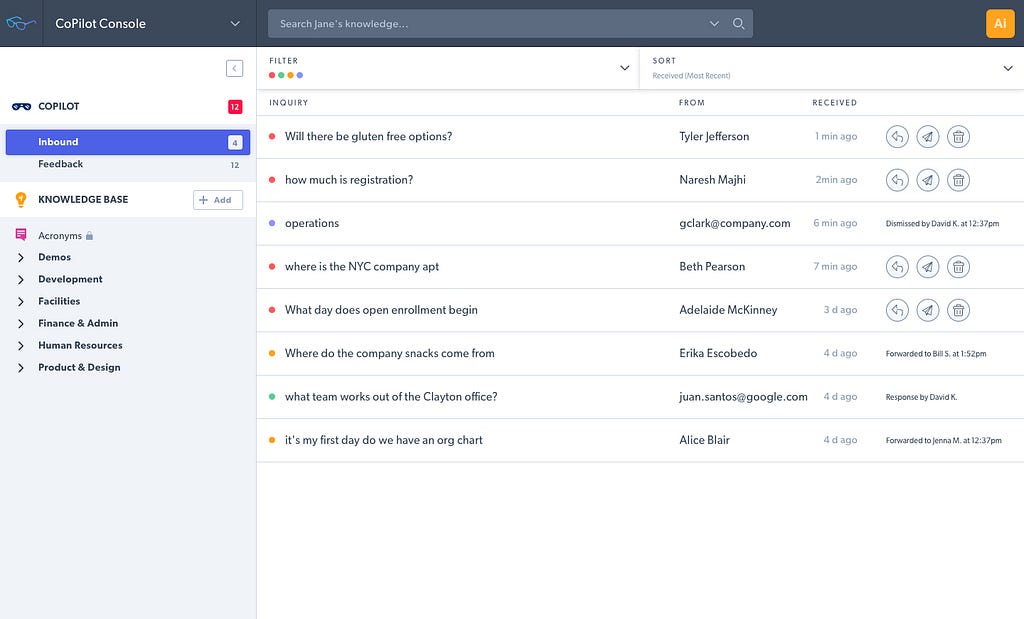Click 'Response by David K.' status
1024x619 pixels.
click(x=921, y=397)
